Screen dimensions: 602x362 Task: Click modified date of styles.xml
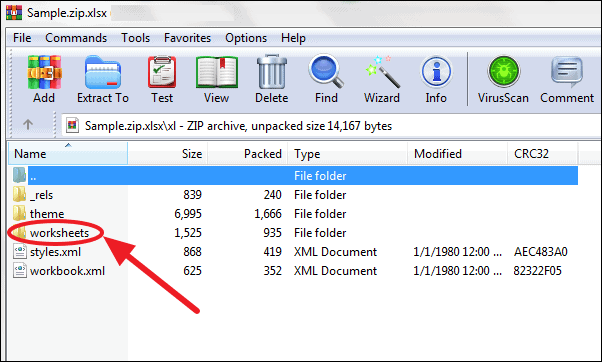pos(457,252)
